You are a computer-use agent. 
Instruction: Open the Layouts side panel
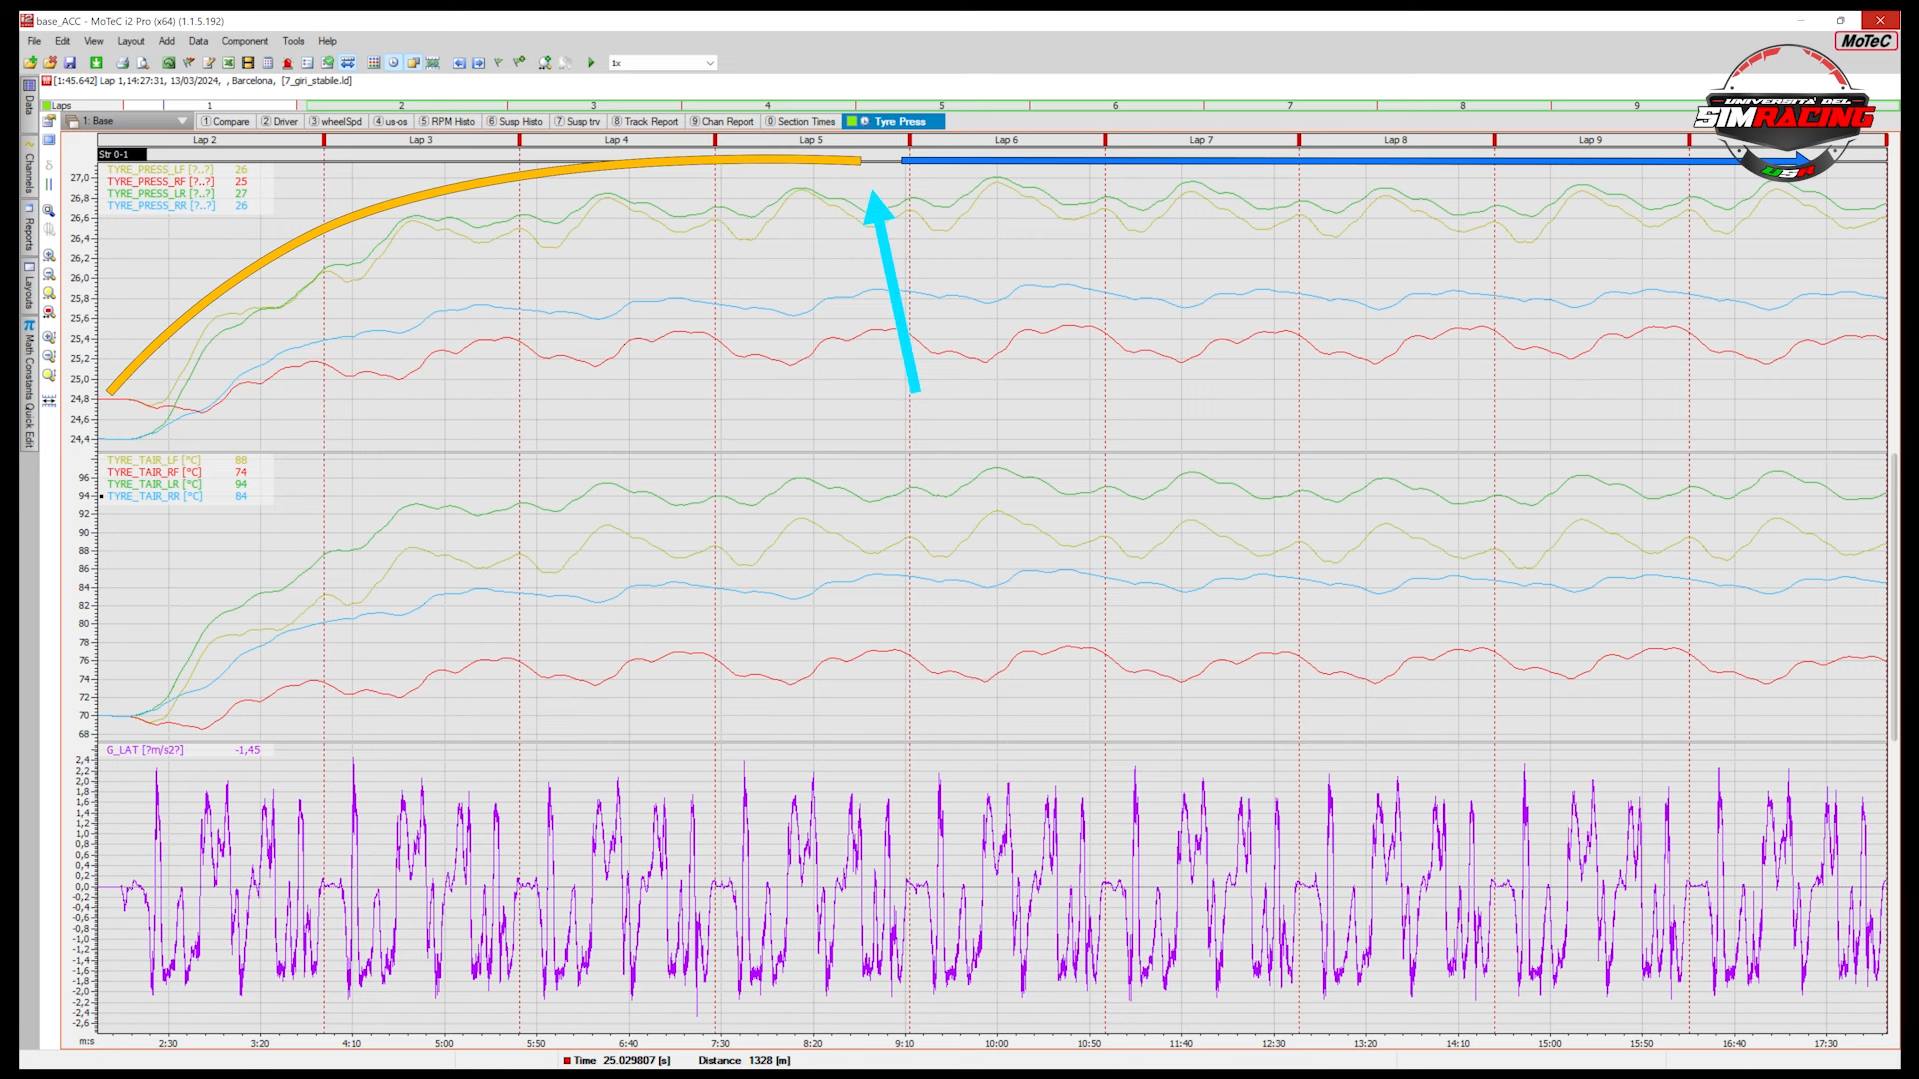click(x=29, y=290)
